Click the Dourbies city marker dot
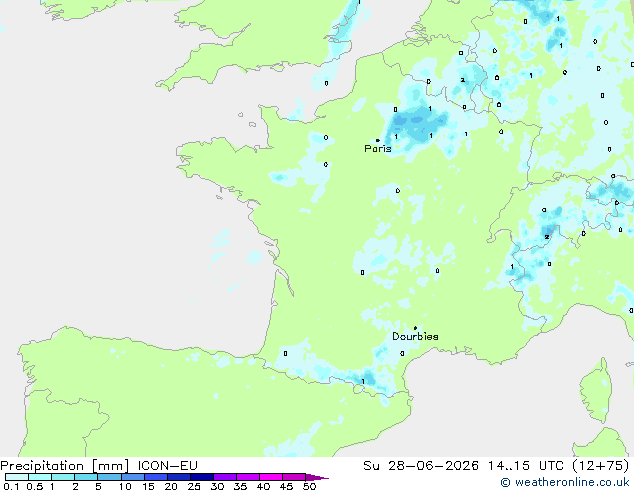This screenshot has width=634, height=490. pyautogui.click(x=415, y=328)
